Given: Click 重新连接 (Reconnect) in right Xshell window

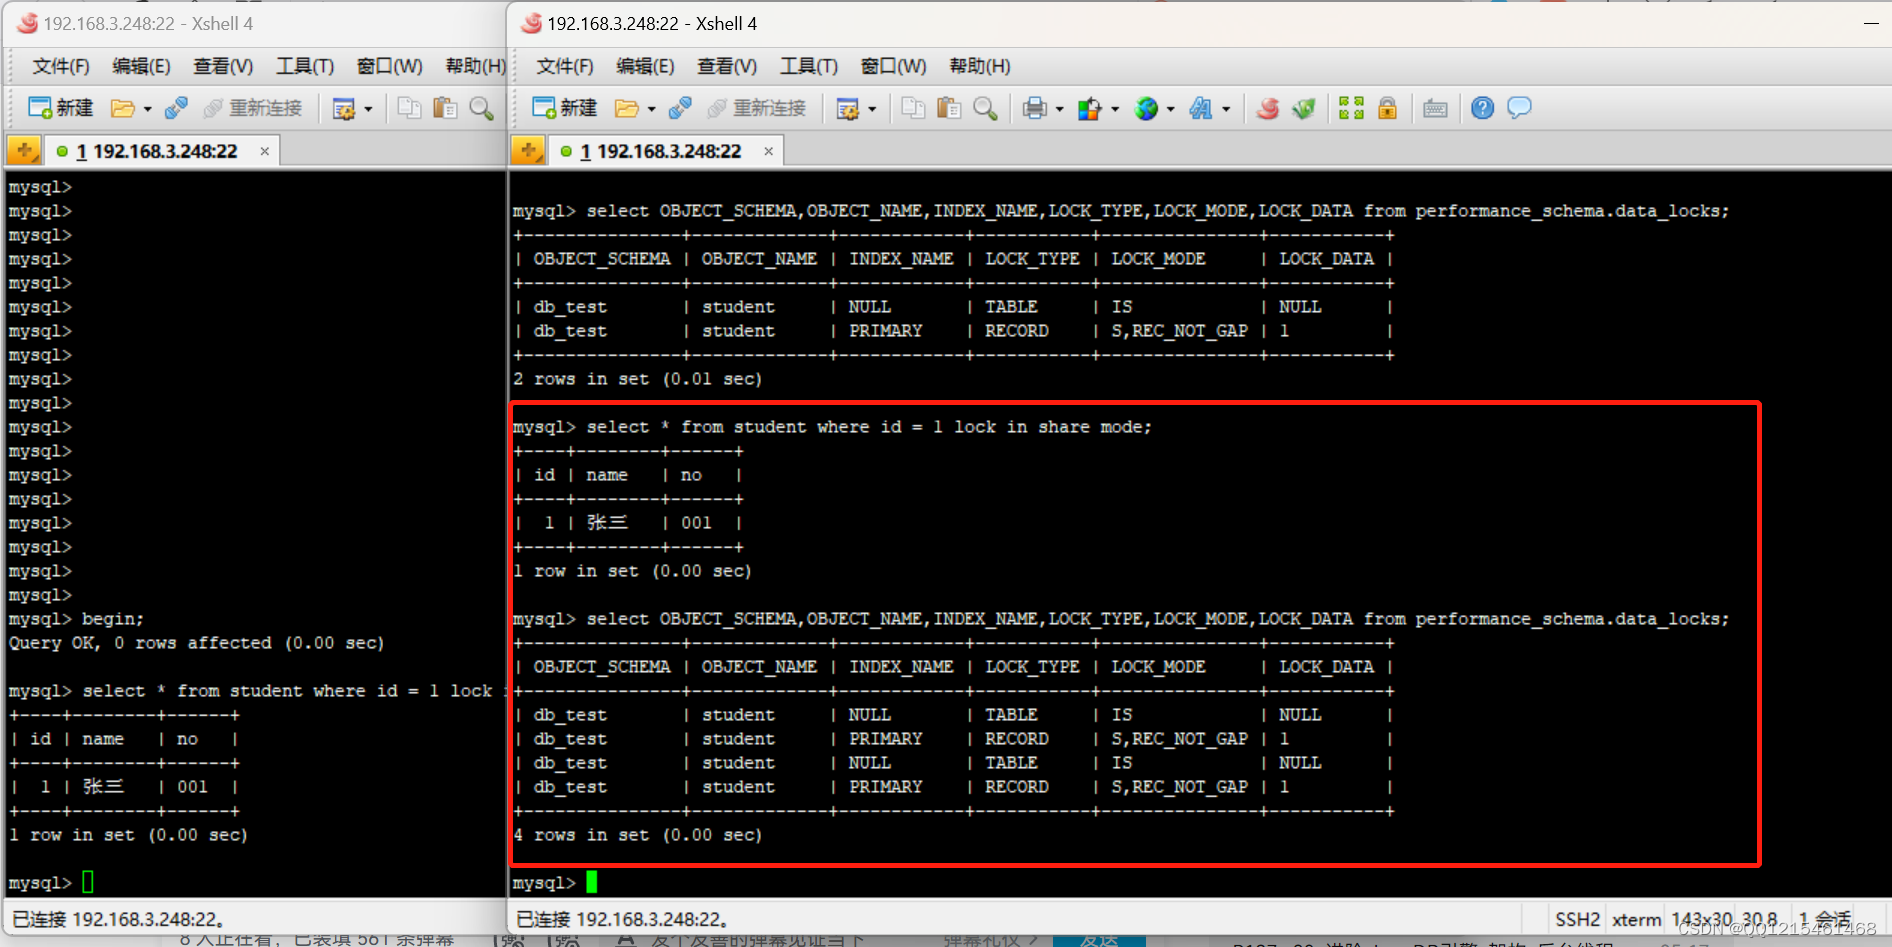Looking at the screenshot, I should click(x=756, y=108).
